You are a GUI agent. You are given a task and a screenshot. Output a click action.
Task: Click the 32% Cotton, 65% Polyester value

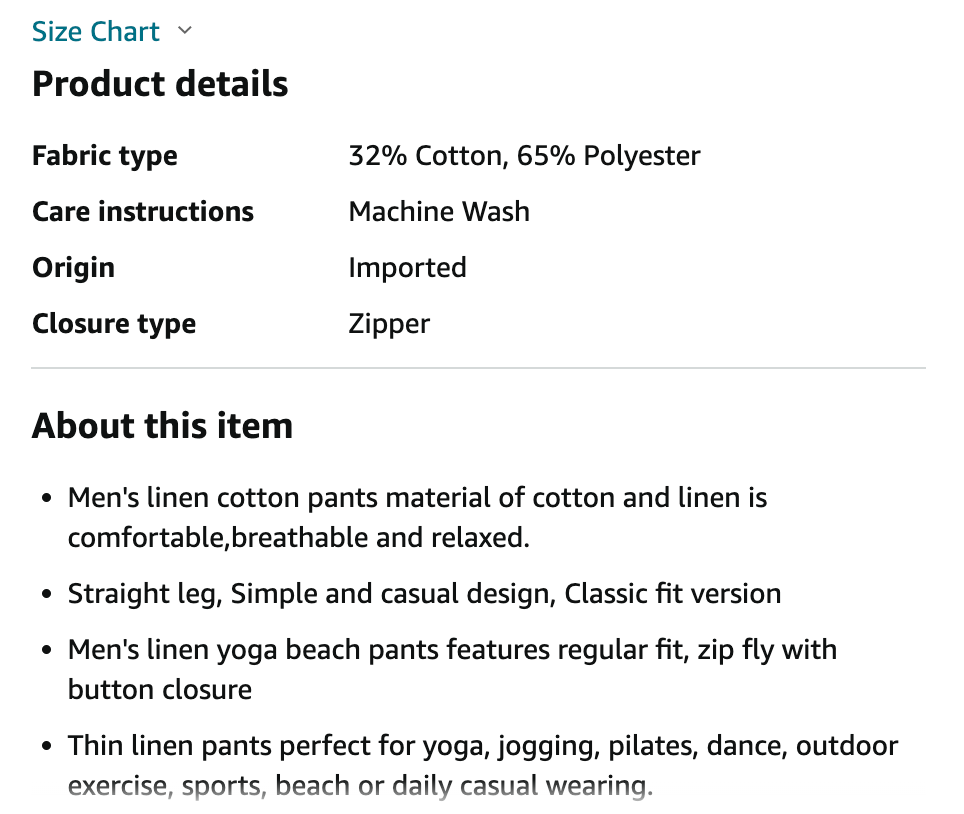point(524,156)
